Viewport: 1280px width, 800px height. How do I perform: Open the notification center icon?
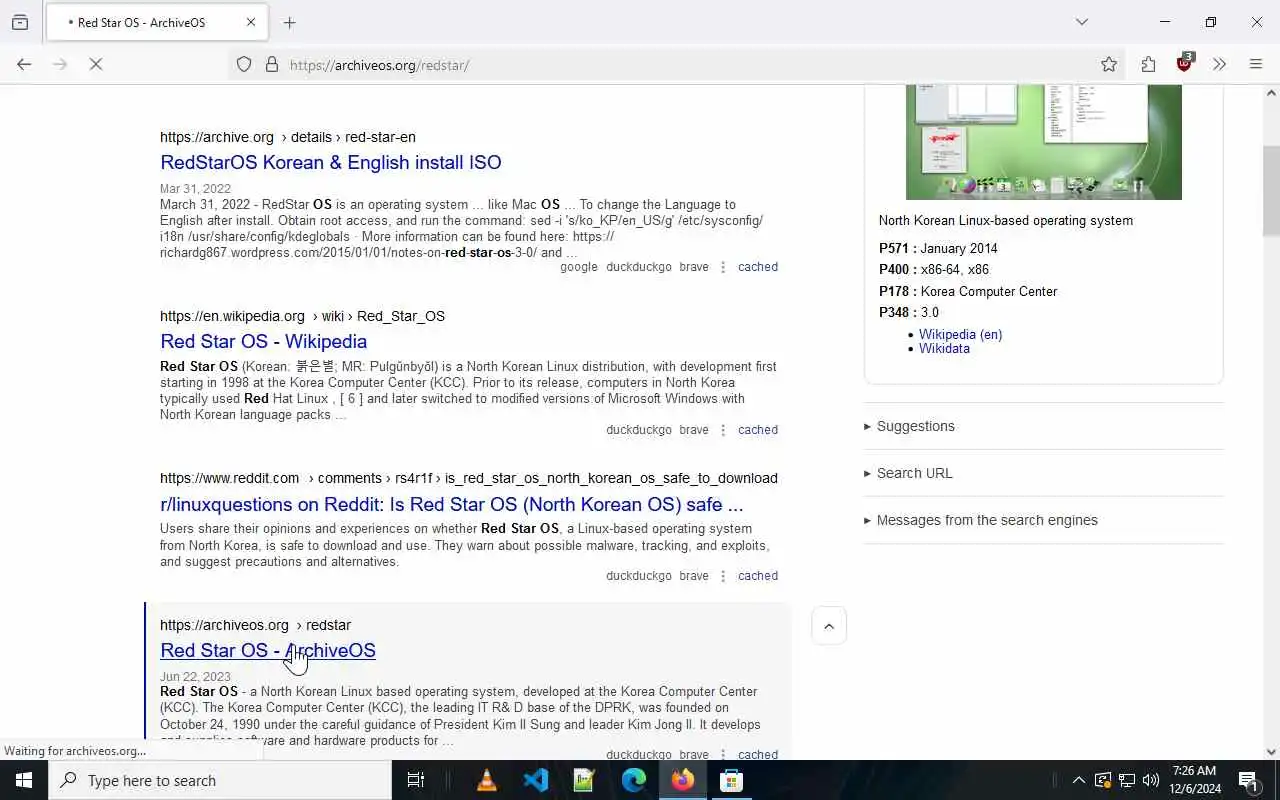[1248, 780]
